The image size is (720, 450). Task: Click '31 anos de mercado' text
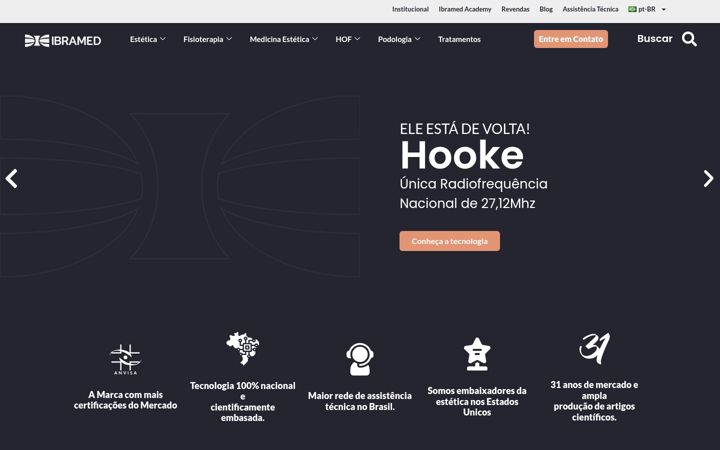[594, 385]
